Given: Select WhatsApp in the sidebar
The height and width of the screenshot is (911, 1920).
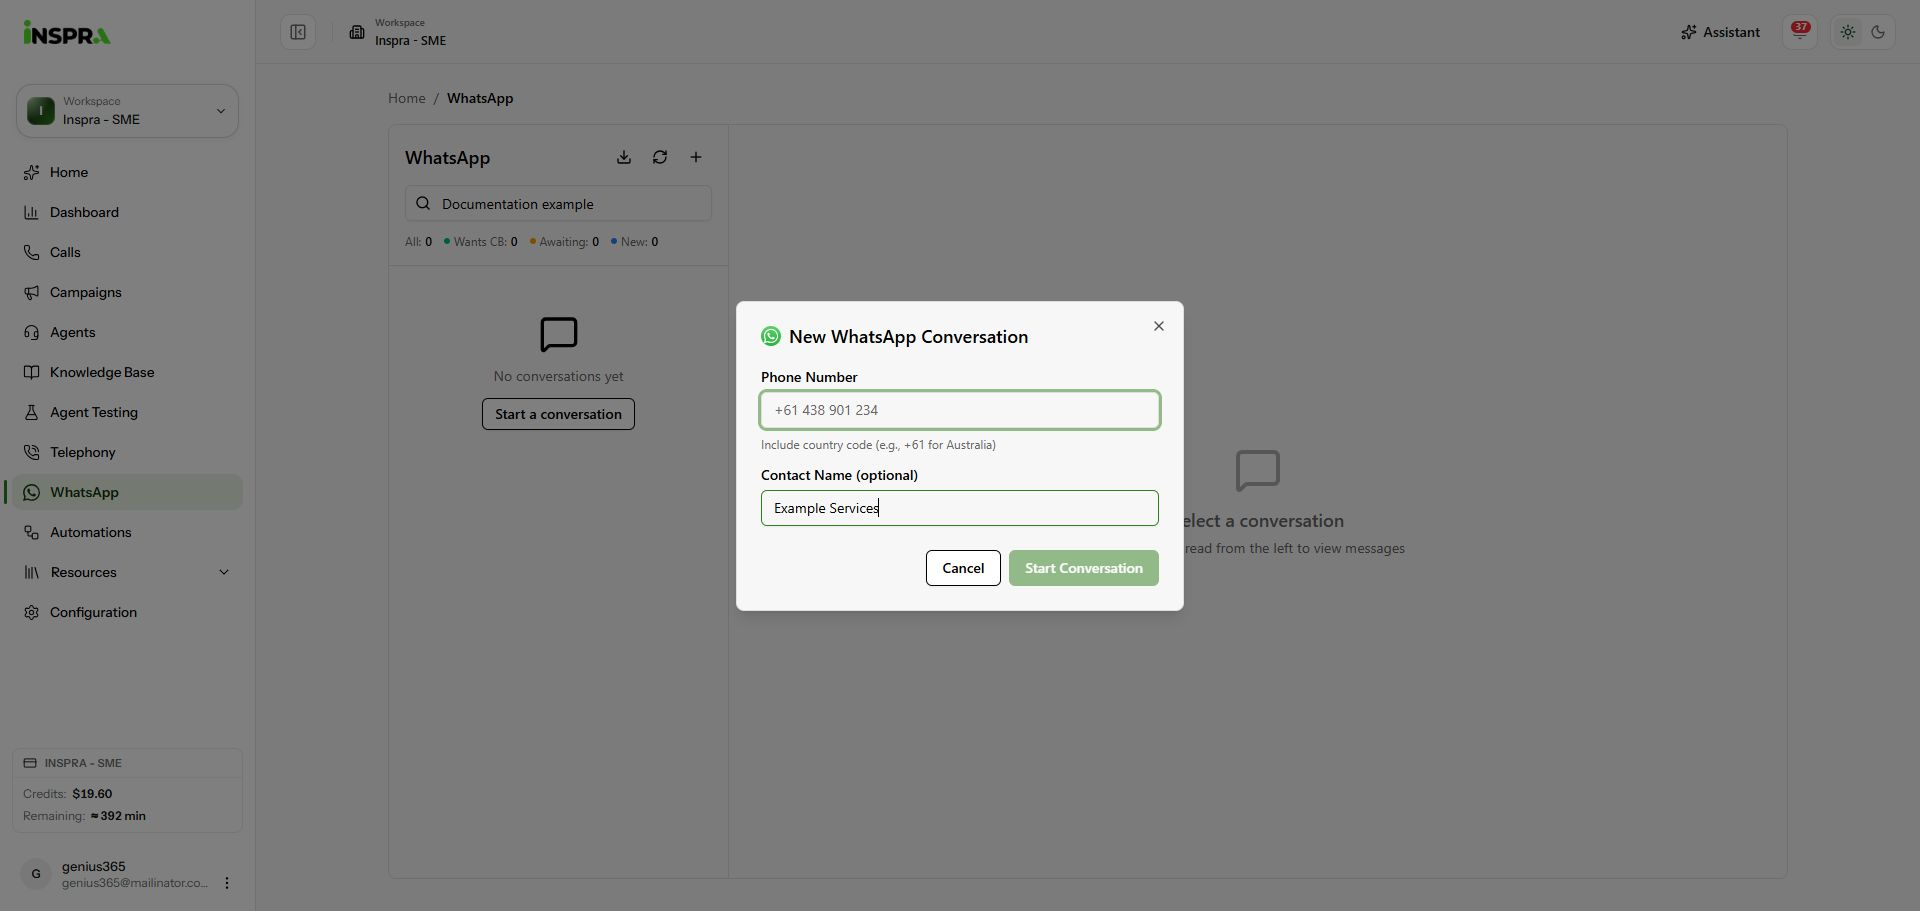Looking at the screenshot, I should pos(127,492).
